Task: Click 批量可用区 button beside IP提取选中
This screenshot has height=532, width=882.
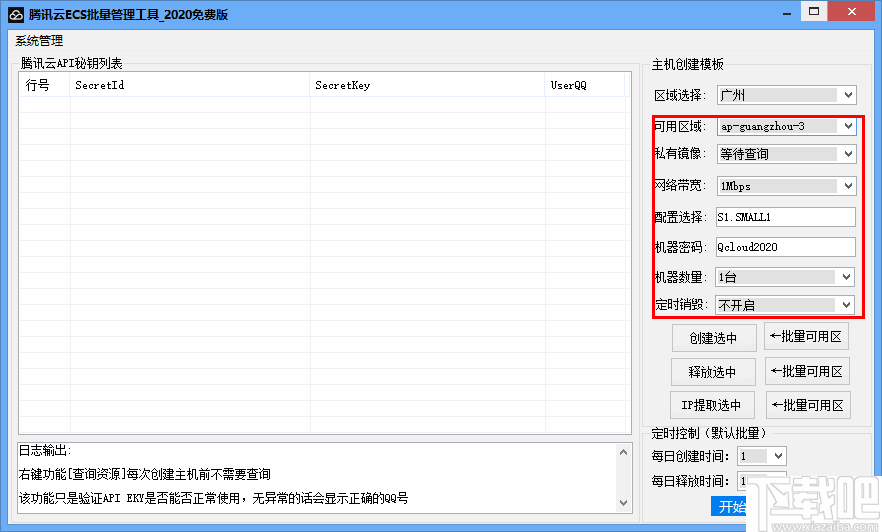Action: tap(808, 405)
